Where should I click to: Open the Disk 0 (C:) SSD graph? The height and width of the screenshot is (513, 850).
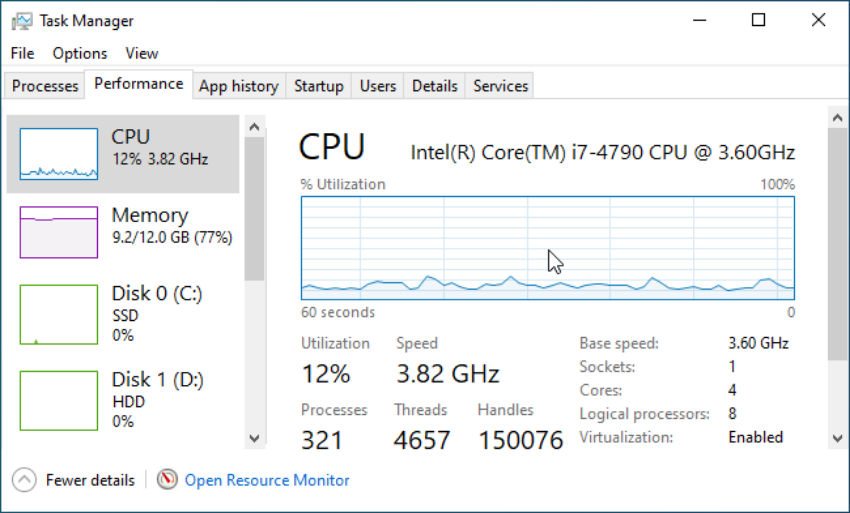coord(59,315)
